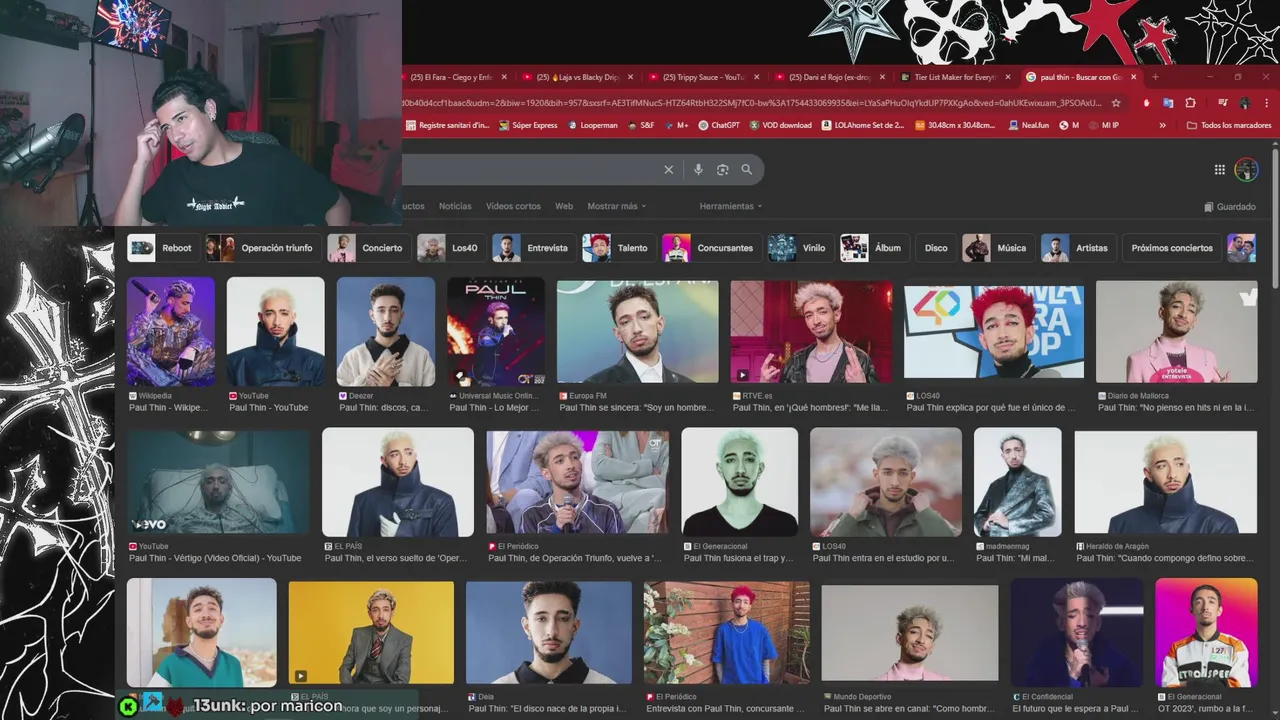This screenshot has width=1280, height=720.
Task: Filter images by Vinilo chip
Action: (799, 248)
